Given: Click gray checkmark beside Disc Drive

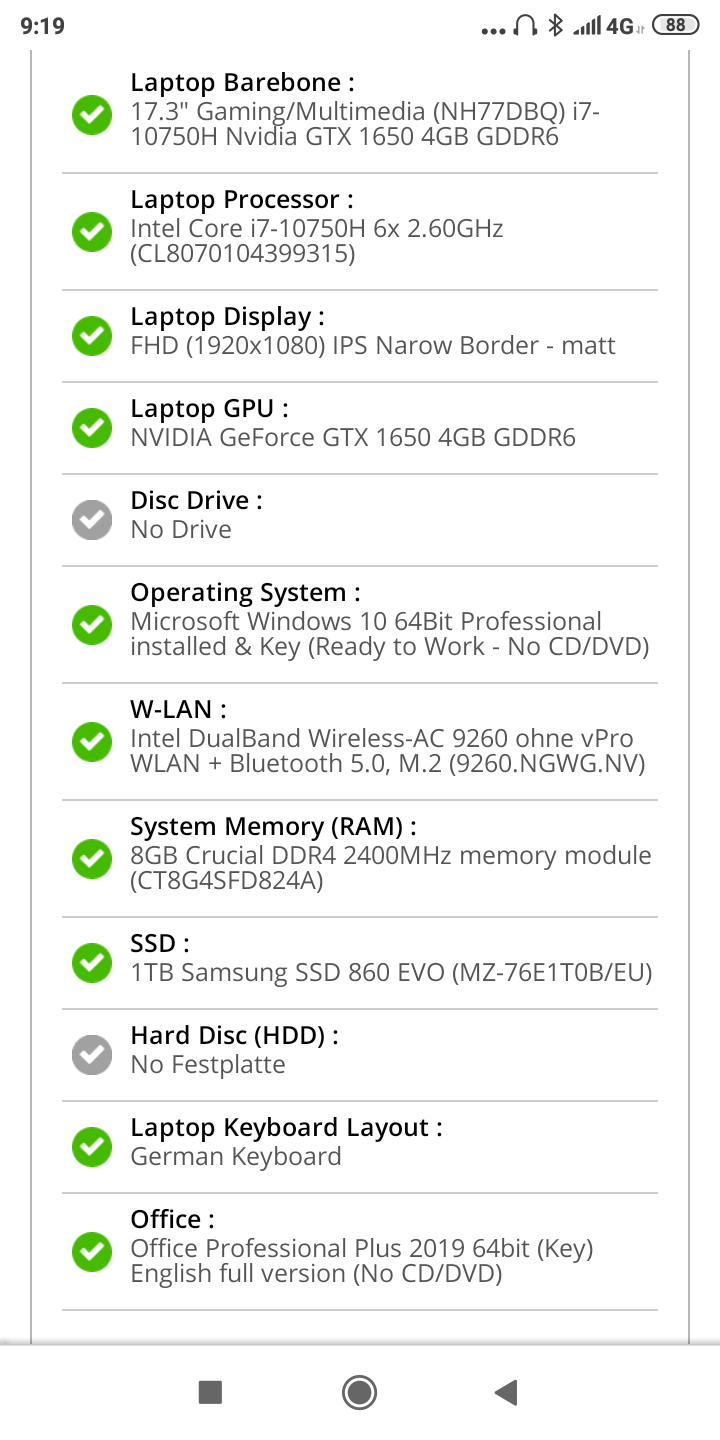Looking at the screenshot, I should click(92, 520).
